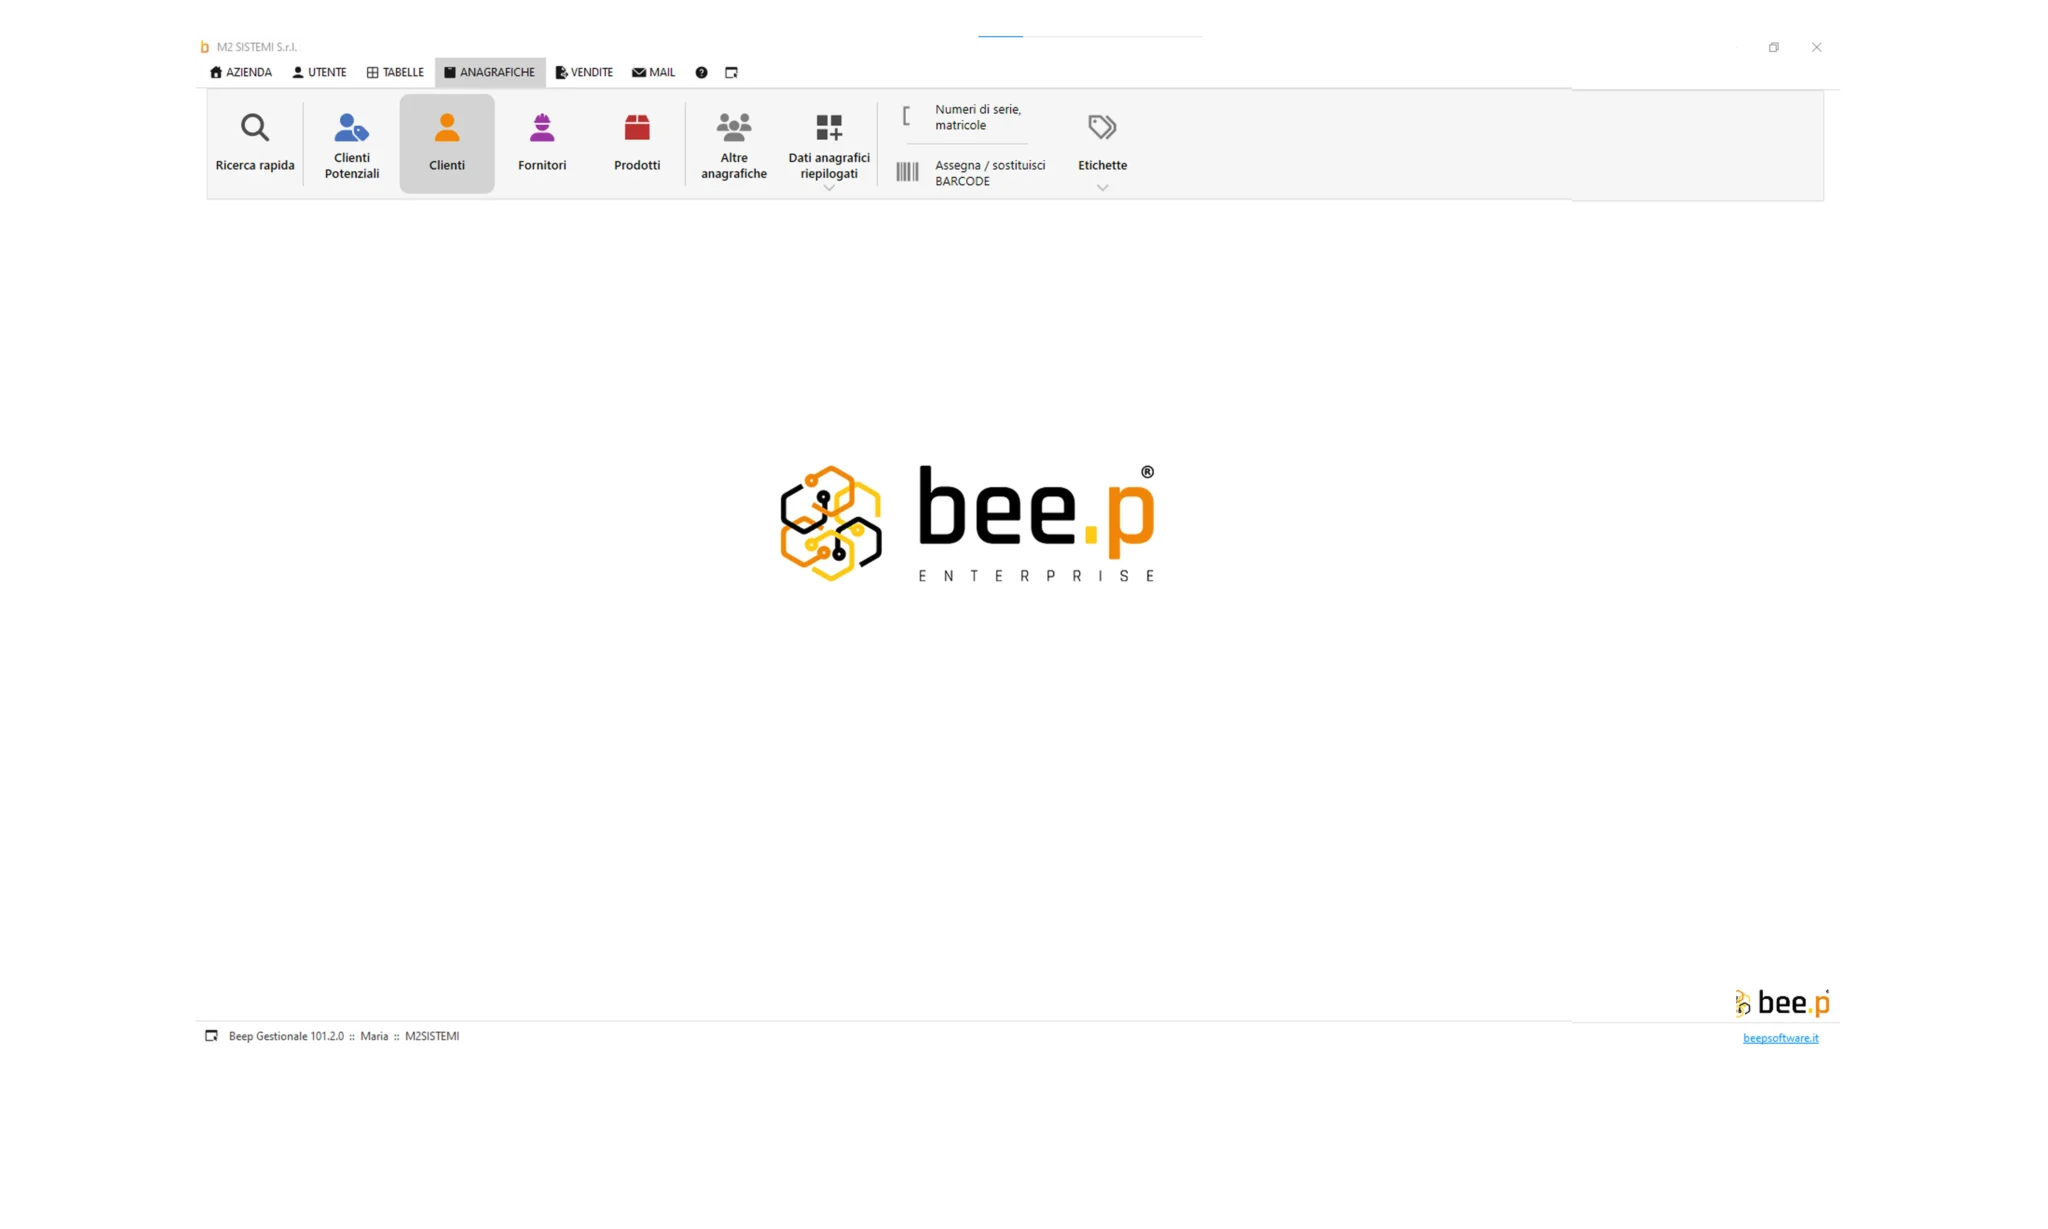The image size is (2048, 1229).
Task: Open the AZIENDA menu
Action: [239, 72]
